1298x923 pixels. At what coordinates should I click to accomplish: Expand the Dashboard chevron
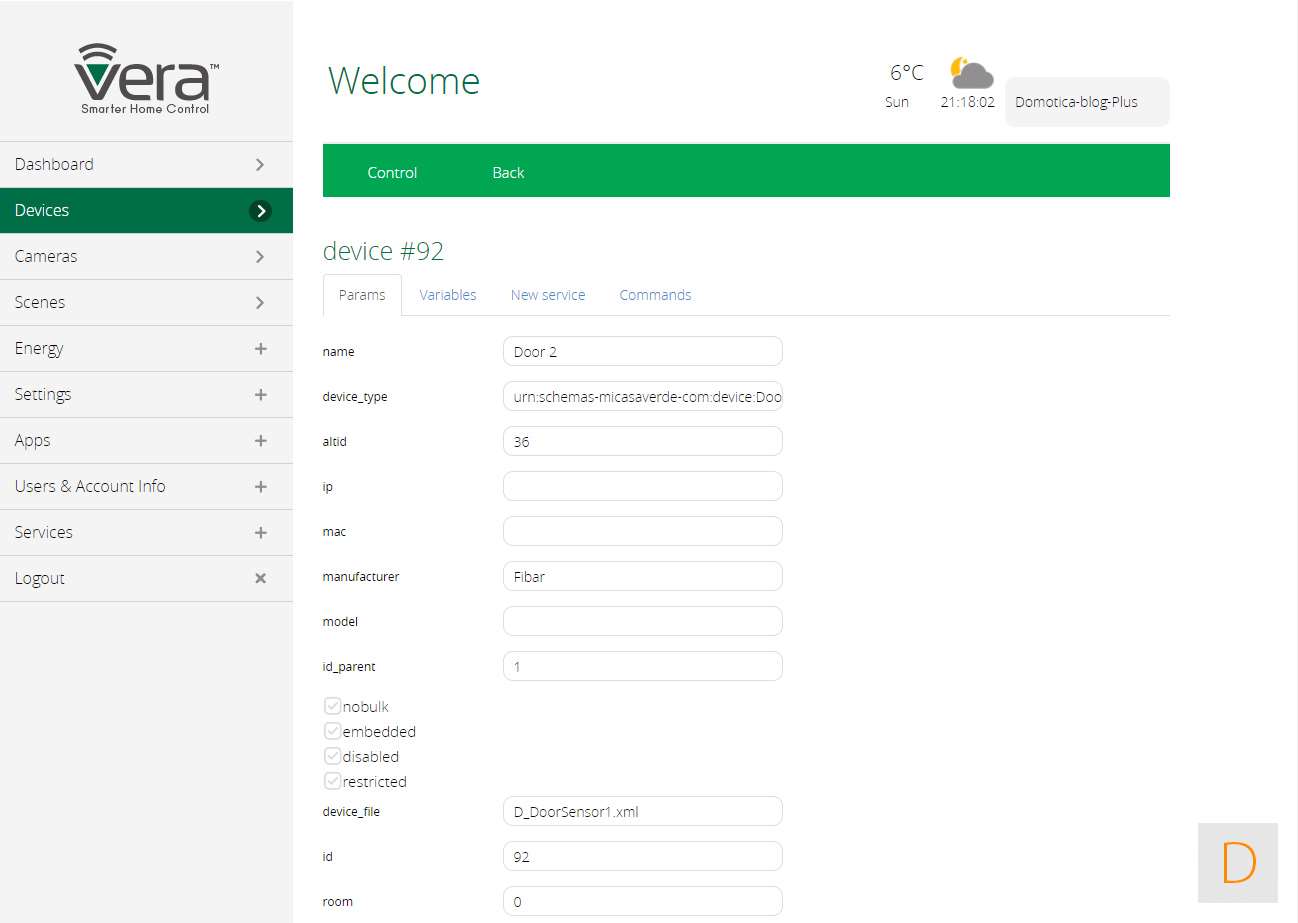(260, 164)
